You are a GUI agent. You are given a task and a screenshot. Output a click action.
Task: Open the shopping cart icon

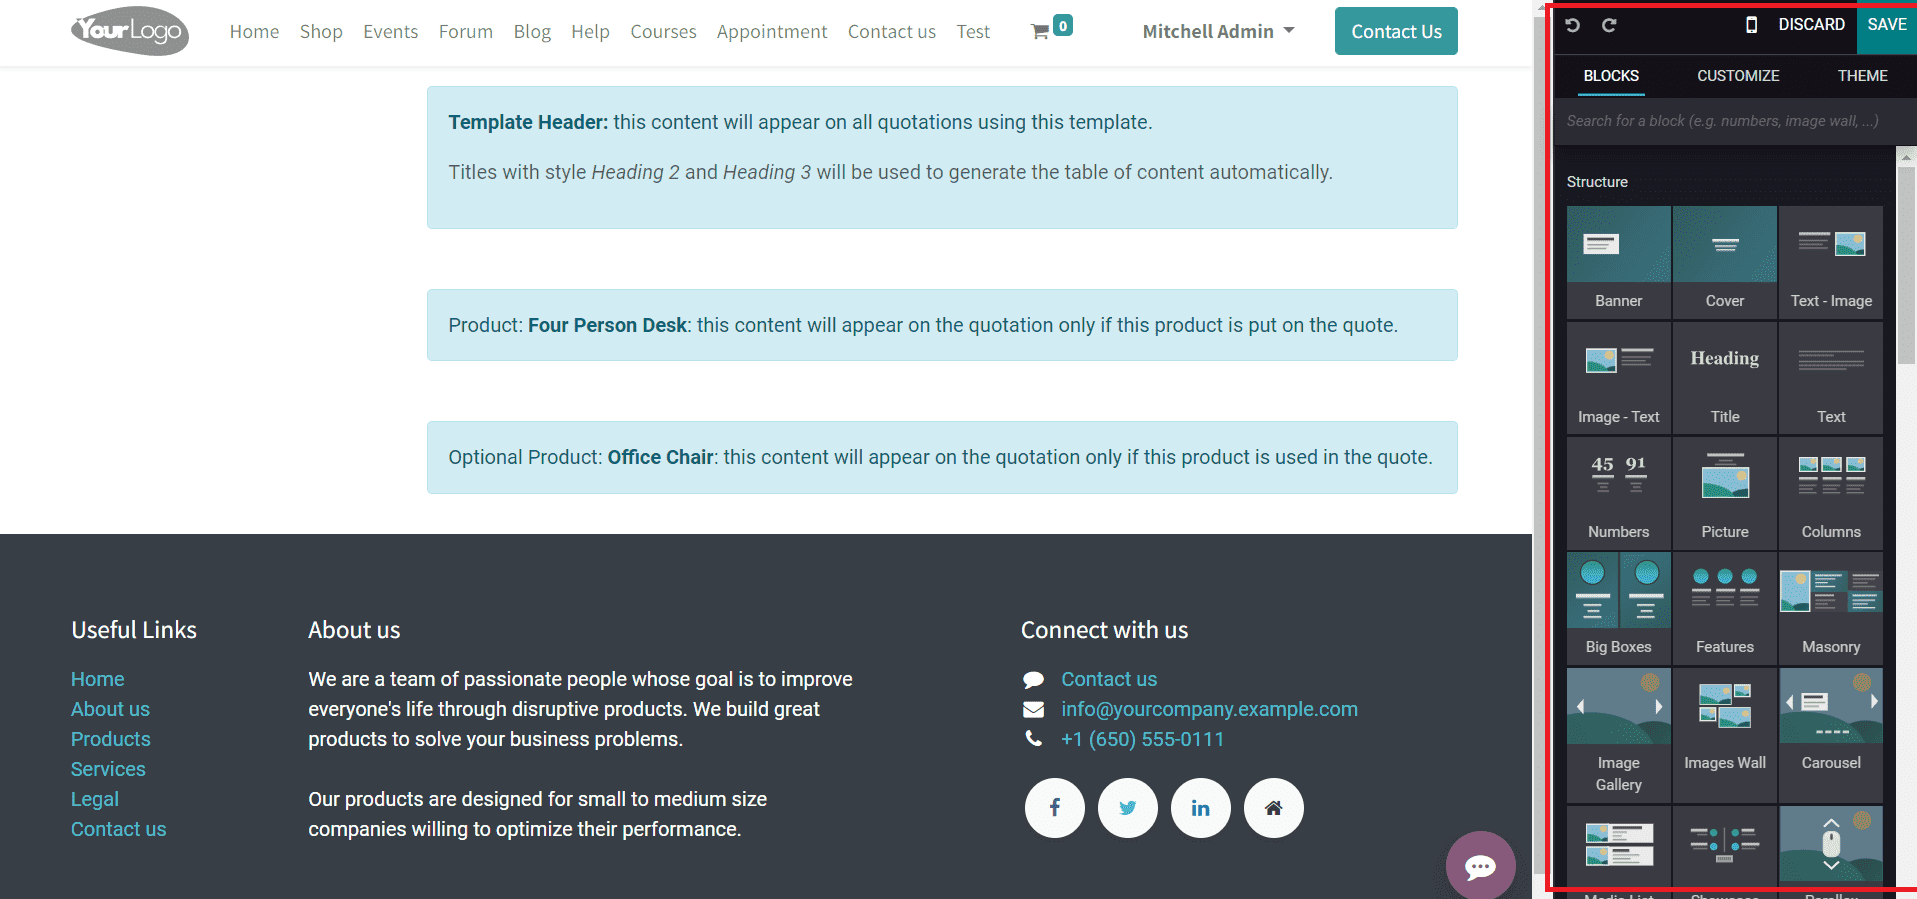point(1041,32)
